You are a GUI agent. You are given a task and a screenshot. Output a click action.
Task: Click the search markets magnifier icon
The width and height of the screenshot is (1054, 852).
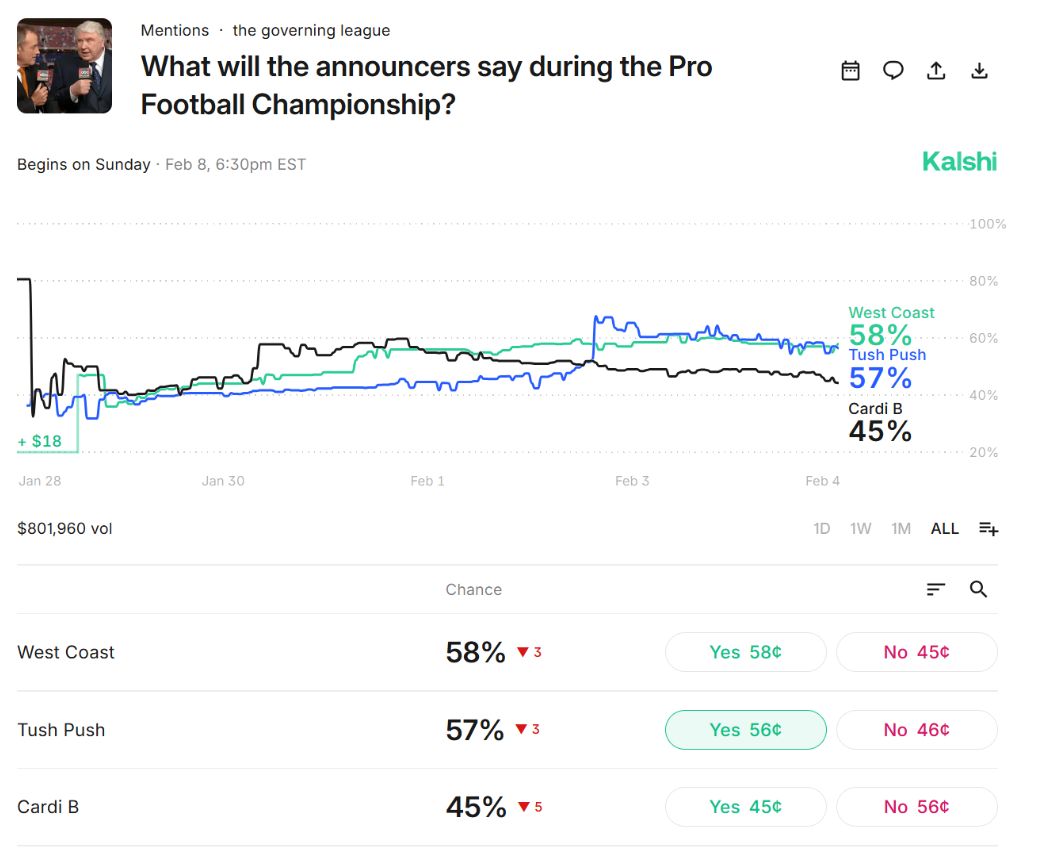point(979,589)
